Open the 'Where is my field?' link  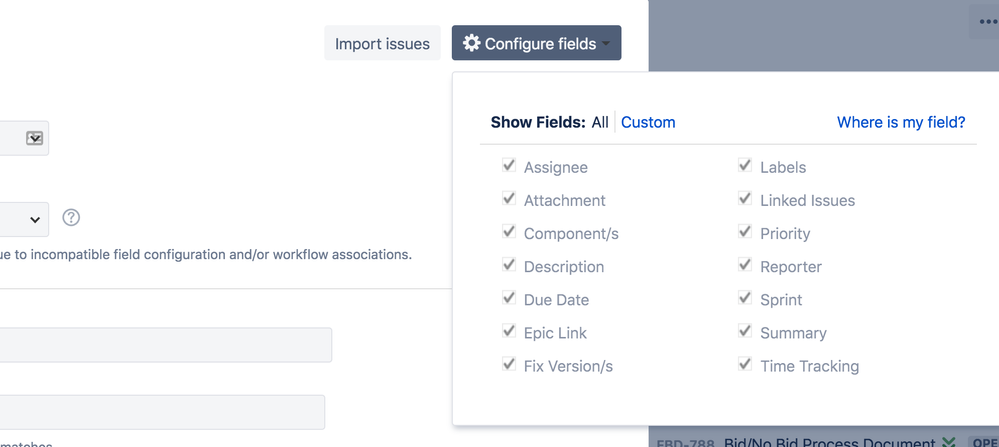click(901, 122)
